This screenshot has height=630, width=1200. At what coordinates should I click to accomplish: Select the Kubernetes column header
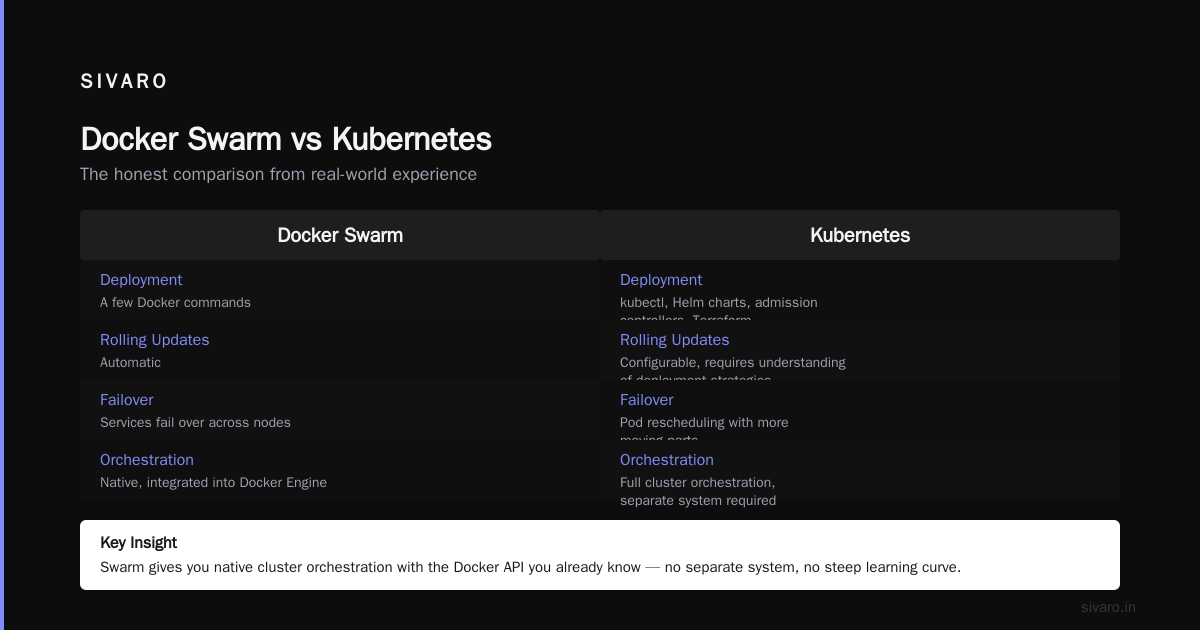coord(860,235)
